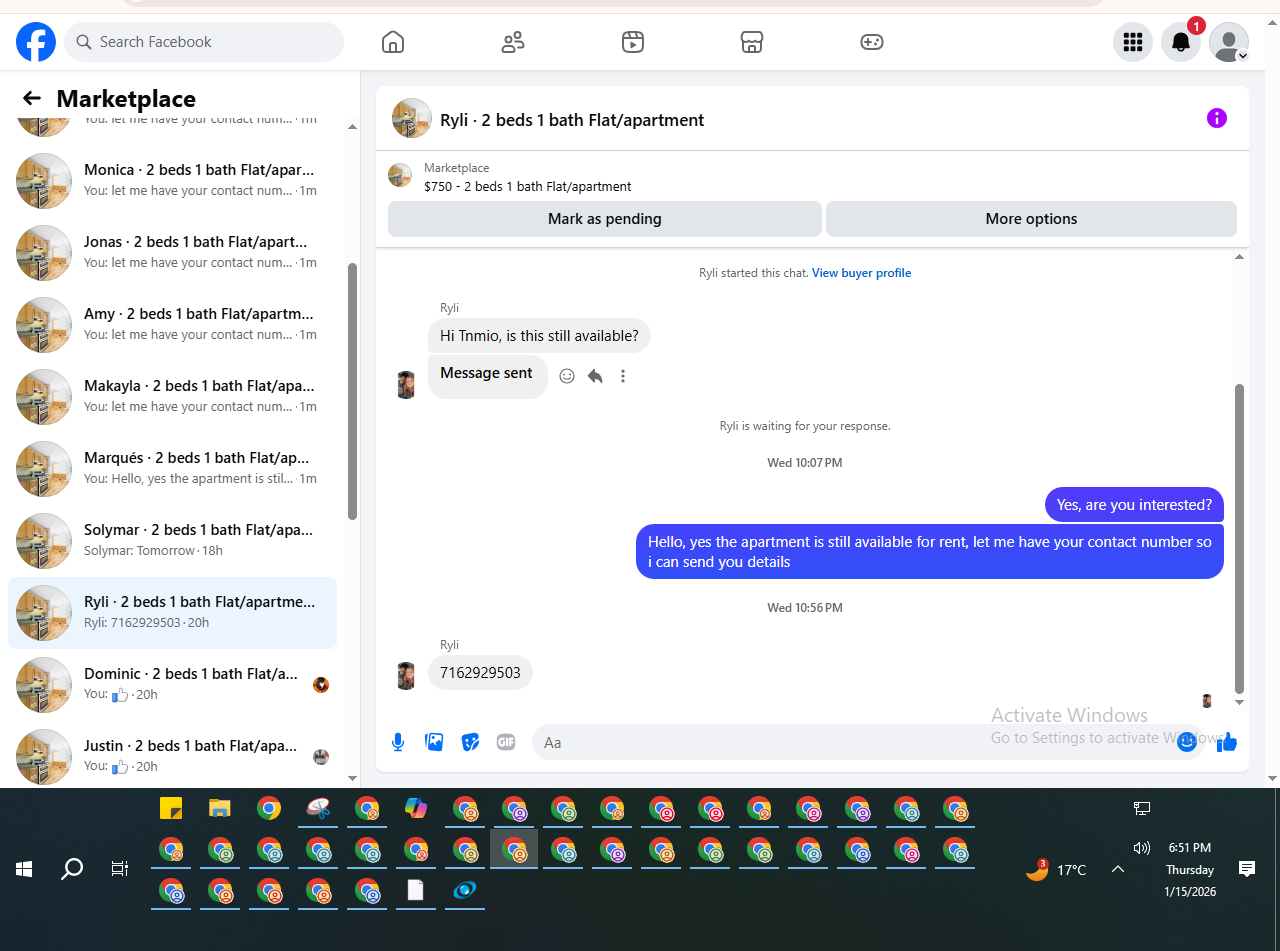This screenshot has height=951, width=1280.
Task: Click the Search Facebook field
Action: click(x=204, y=42)
